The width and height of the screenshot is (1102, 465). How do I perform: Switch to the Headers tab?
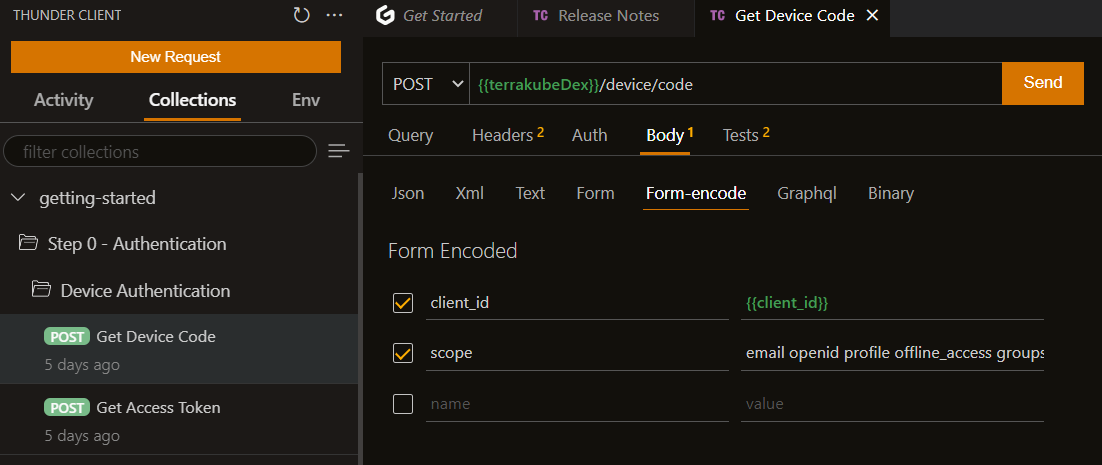click(x=502, y=135)
